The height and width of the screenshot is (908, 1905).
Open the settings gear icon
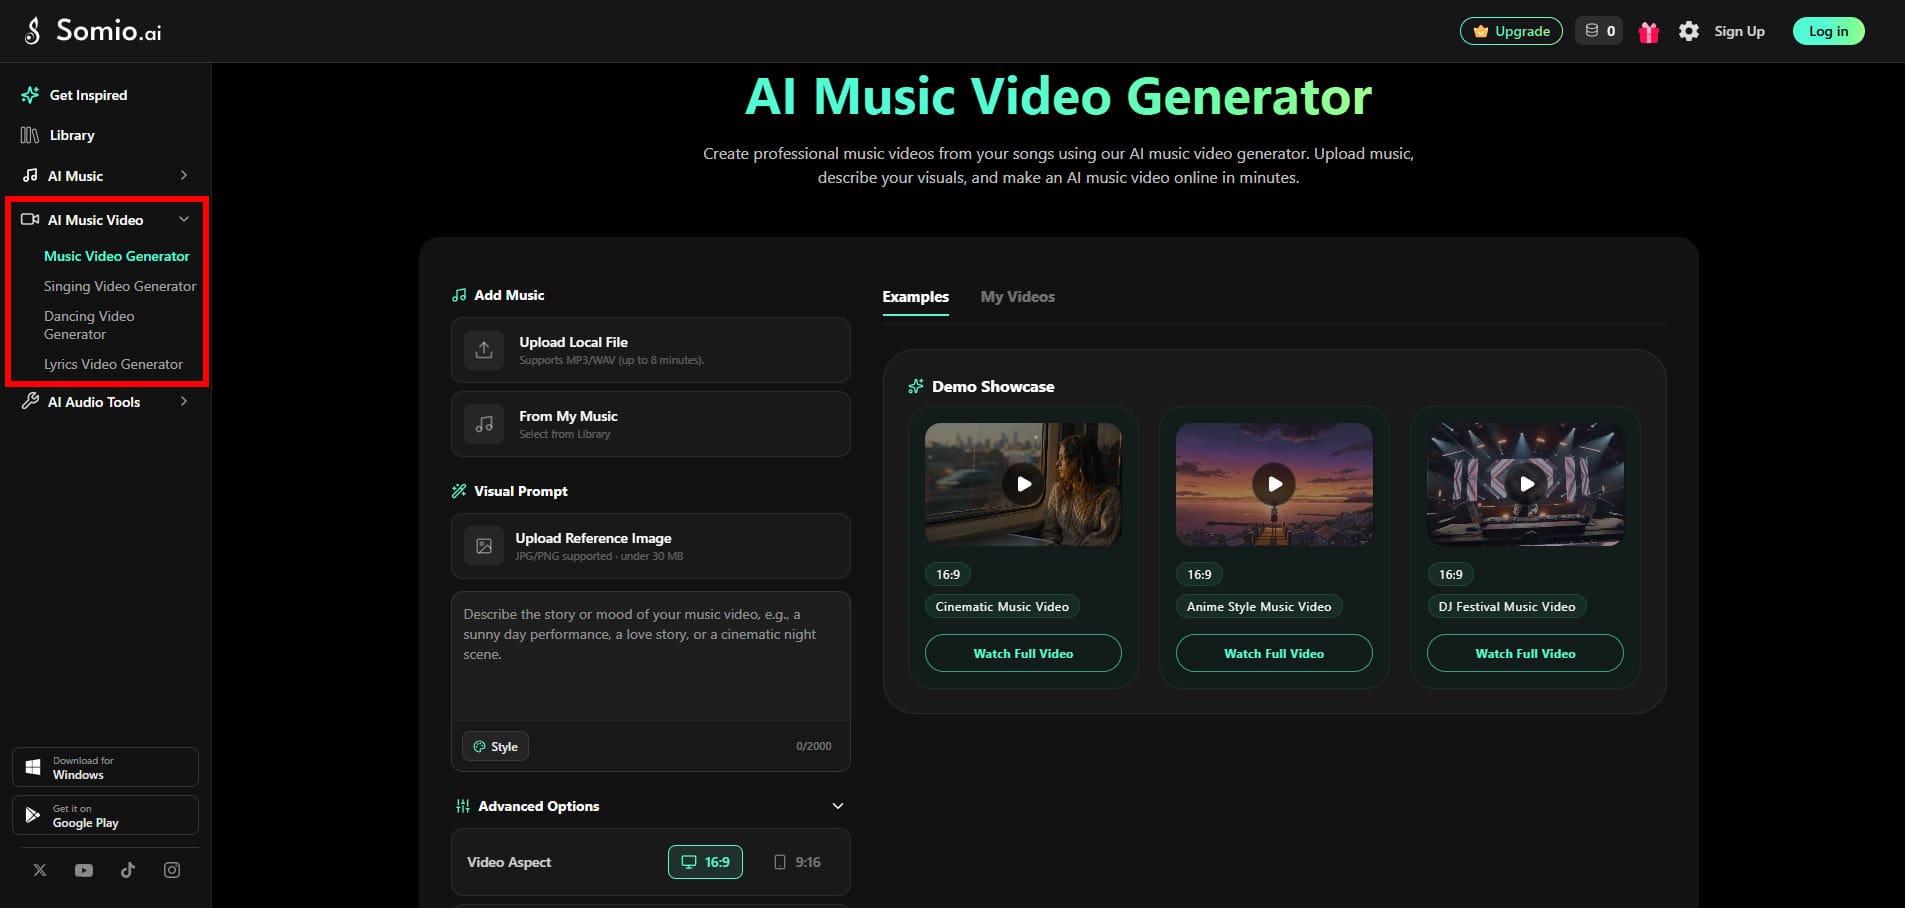click(1689, 31)
